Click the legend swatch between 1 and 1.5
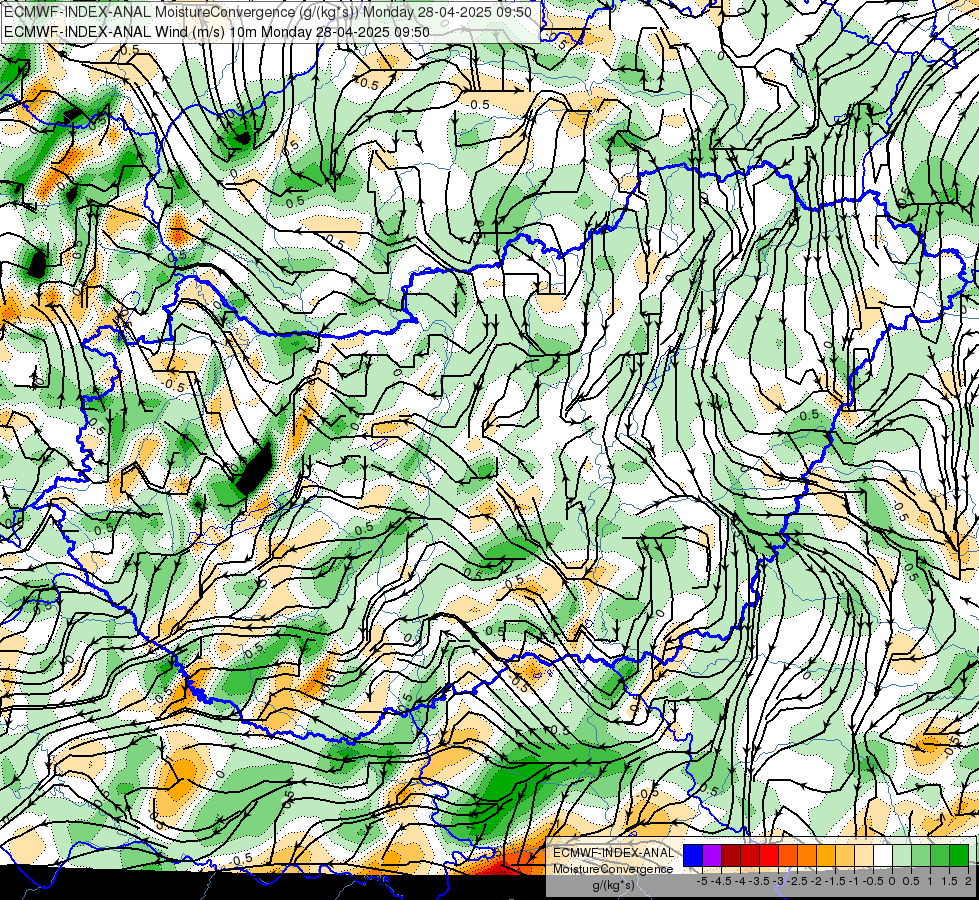The width and height of the screenshot is (979, 900). point(940,856)
